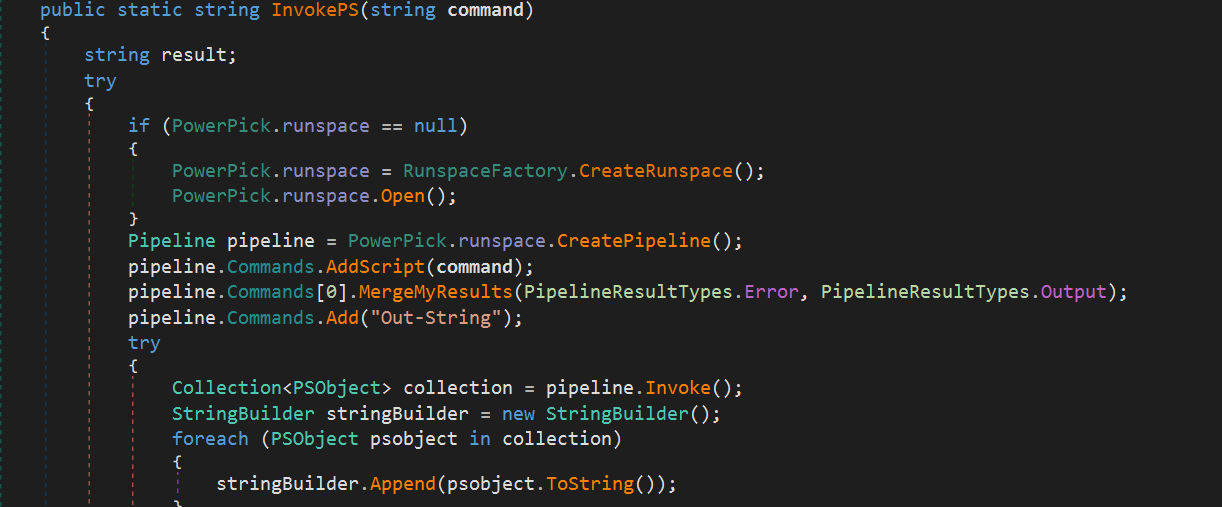Viewport: 1222px width, 507px height.
Task: Click the CreatePipeline method call
Action: (634, 241)
